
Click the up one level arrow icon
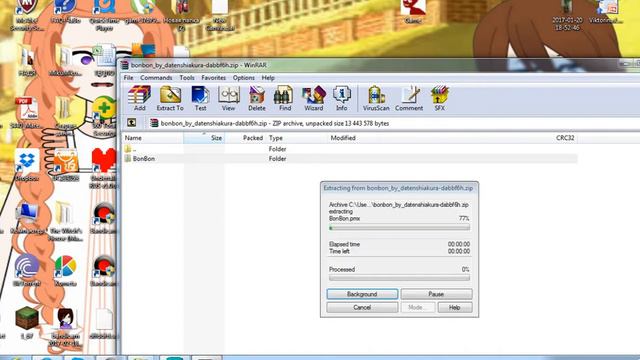[x=131, y=123]
